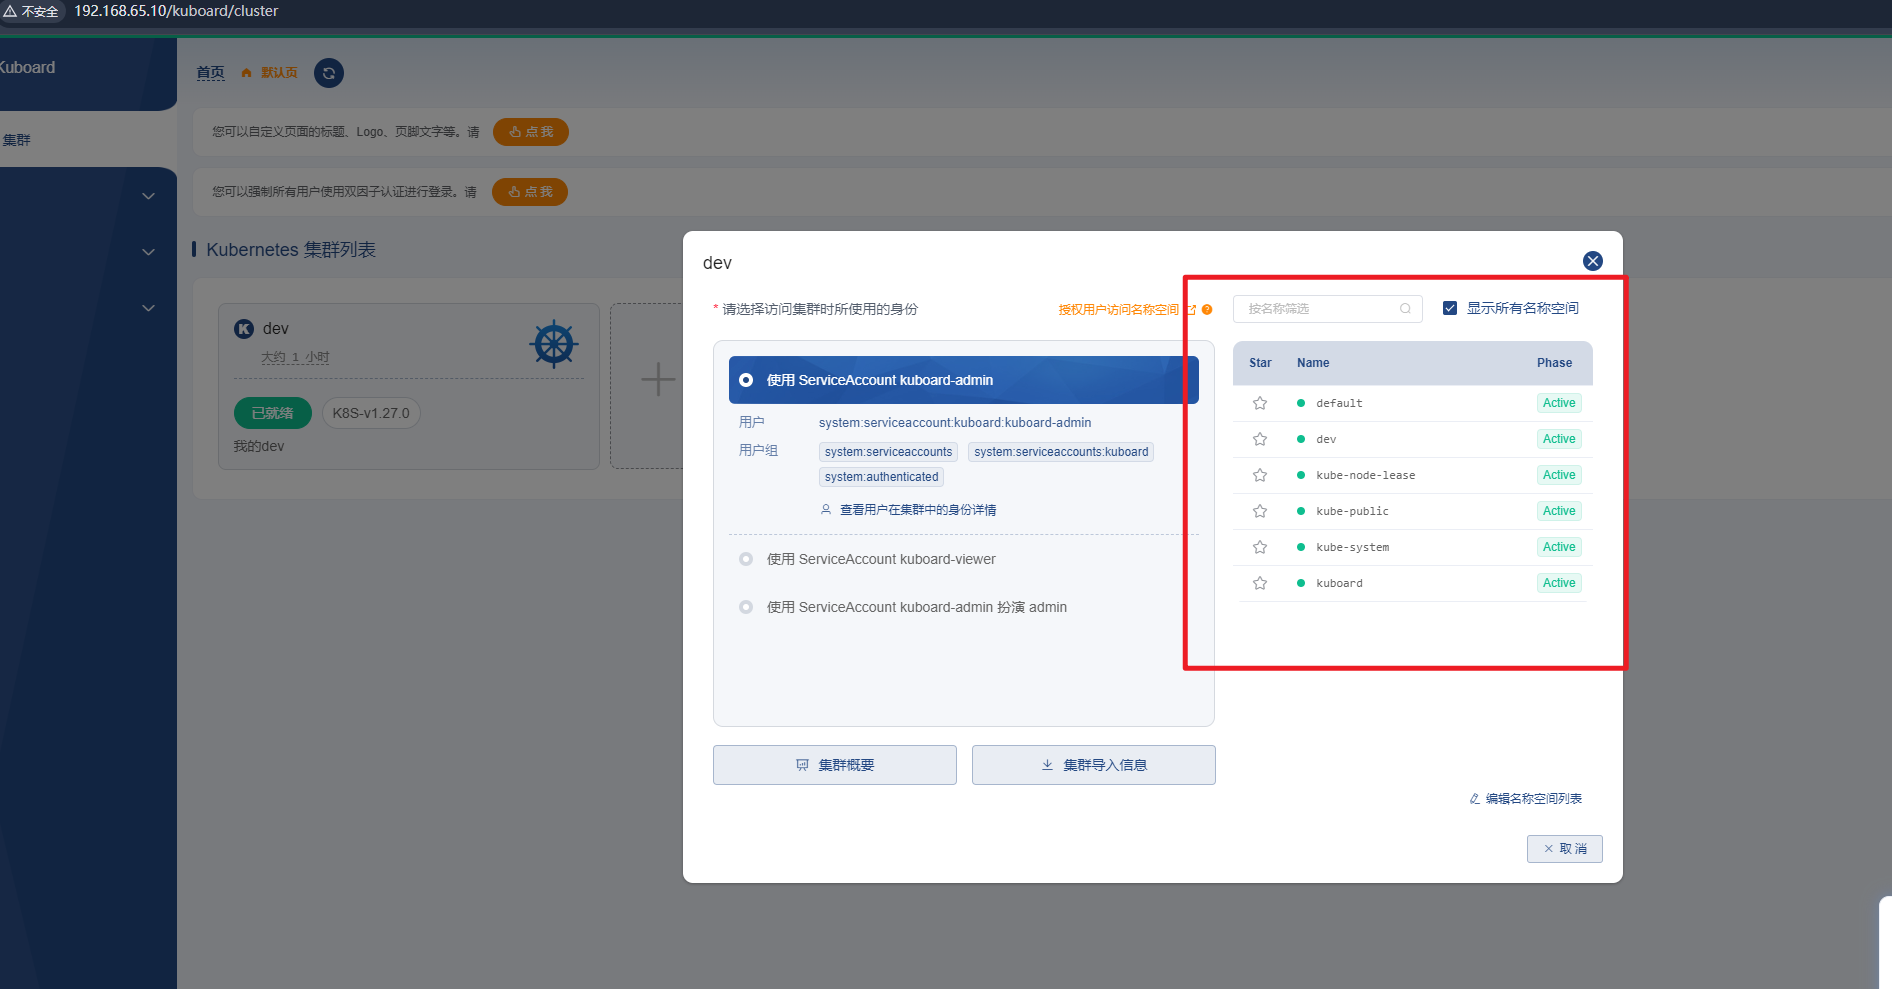The height and width of the screenshot is (989, 1892).
Task: Expand the first sidebar chevron
Action: coord(148,196)
